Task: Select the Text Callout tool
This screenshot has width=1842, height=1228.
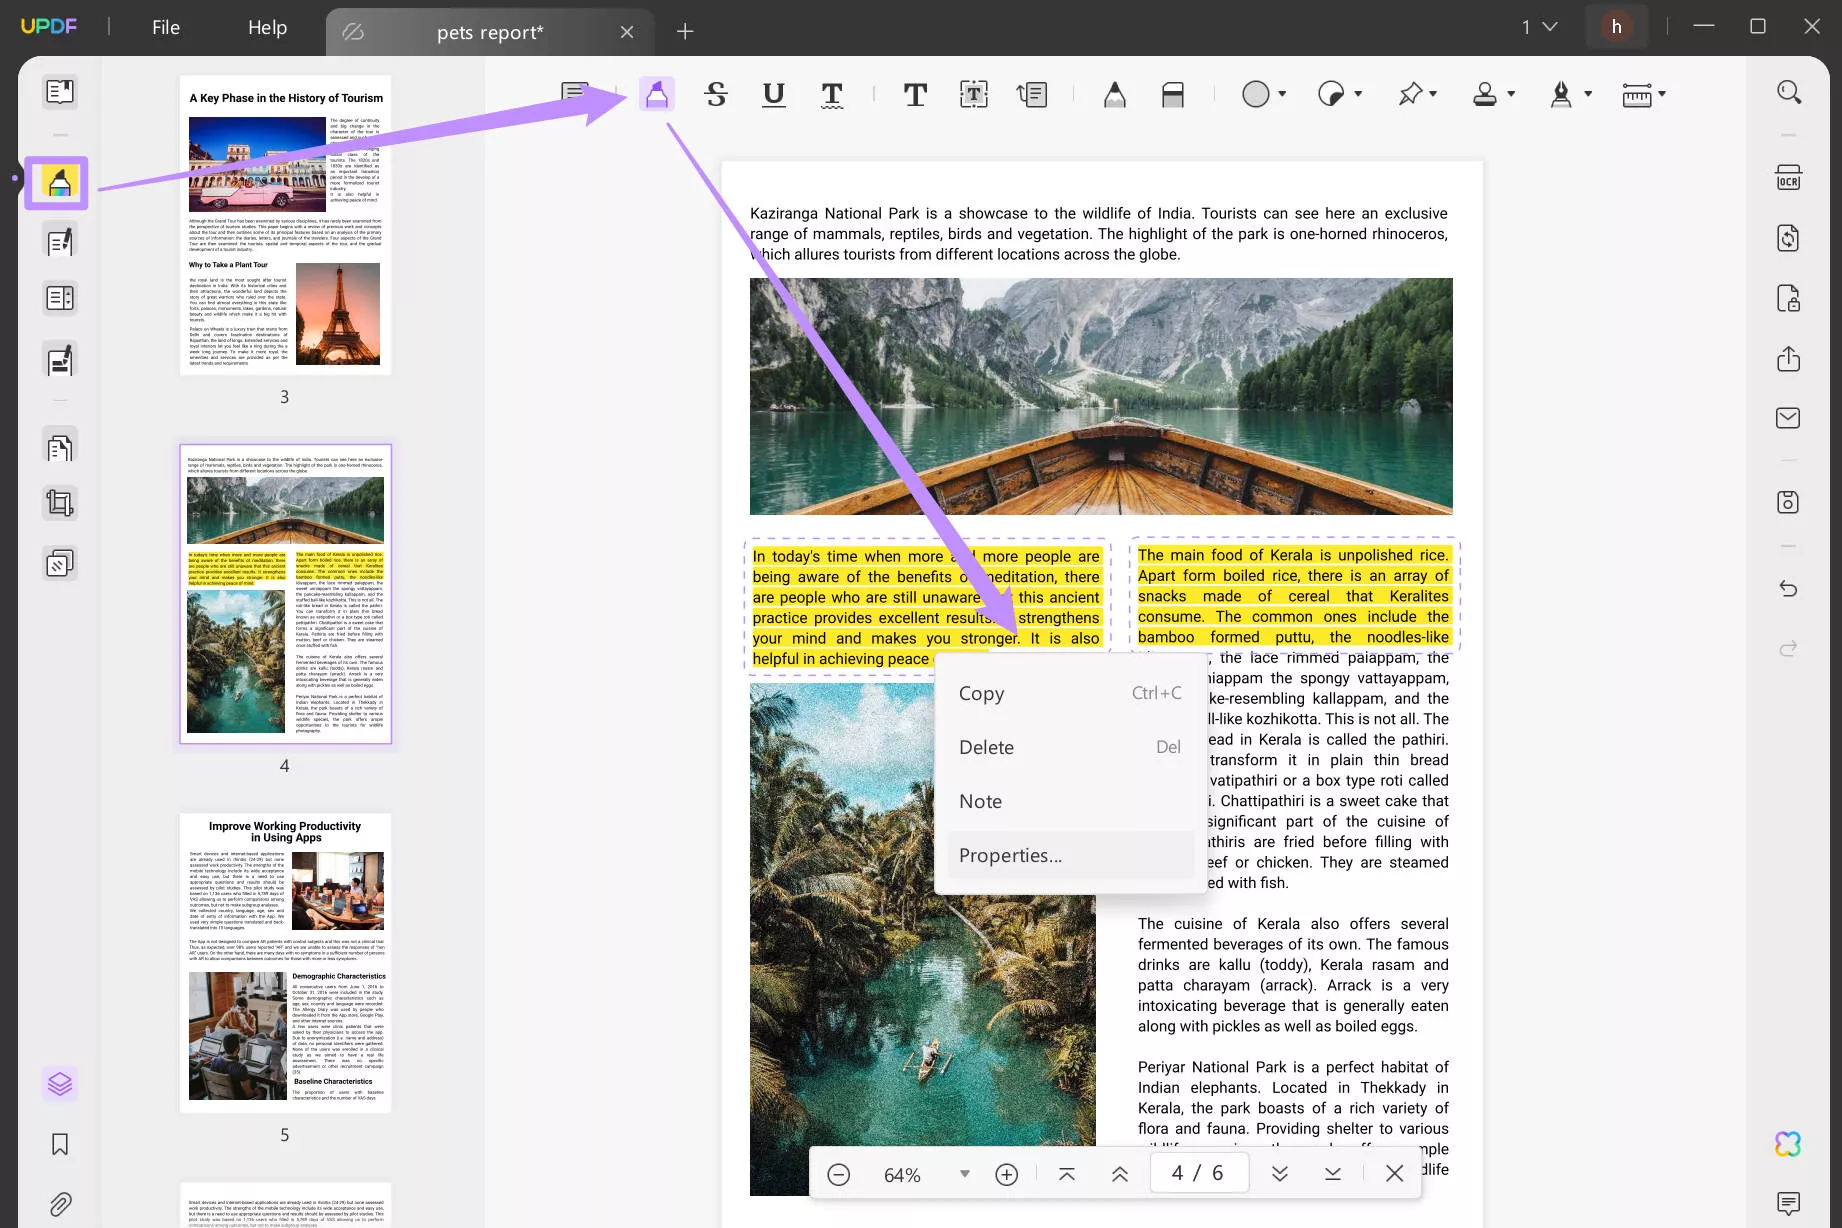Action: click(x=1032, y=94)
